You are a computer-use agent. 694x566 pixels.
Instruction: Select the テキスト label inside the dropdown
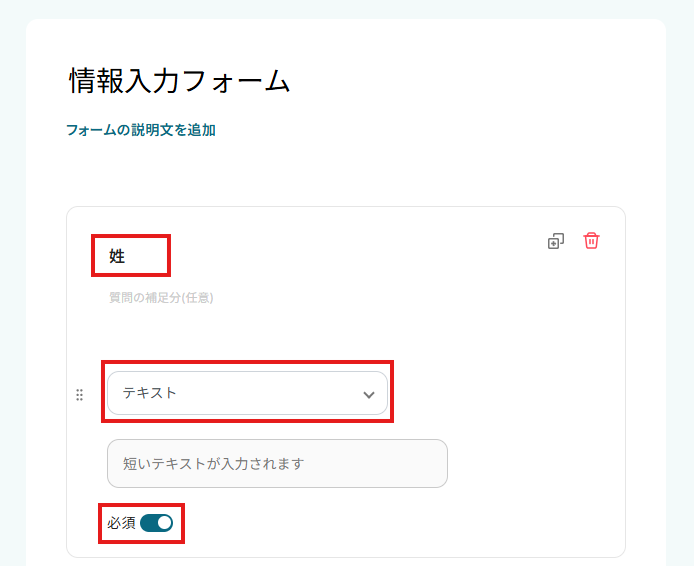point(150,393)
